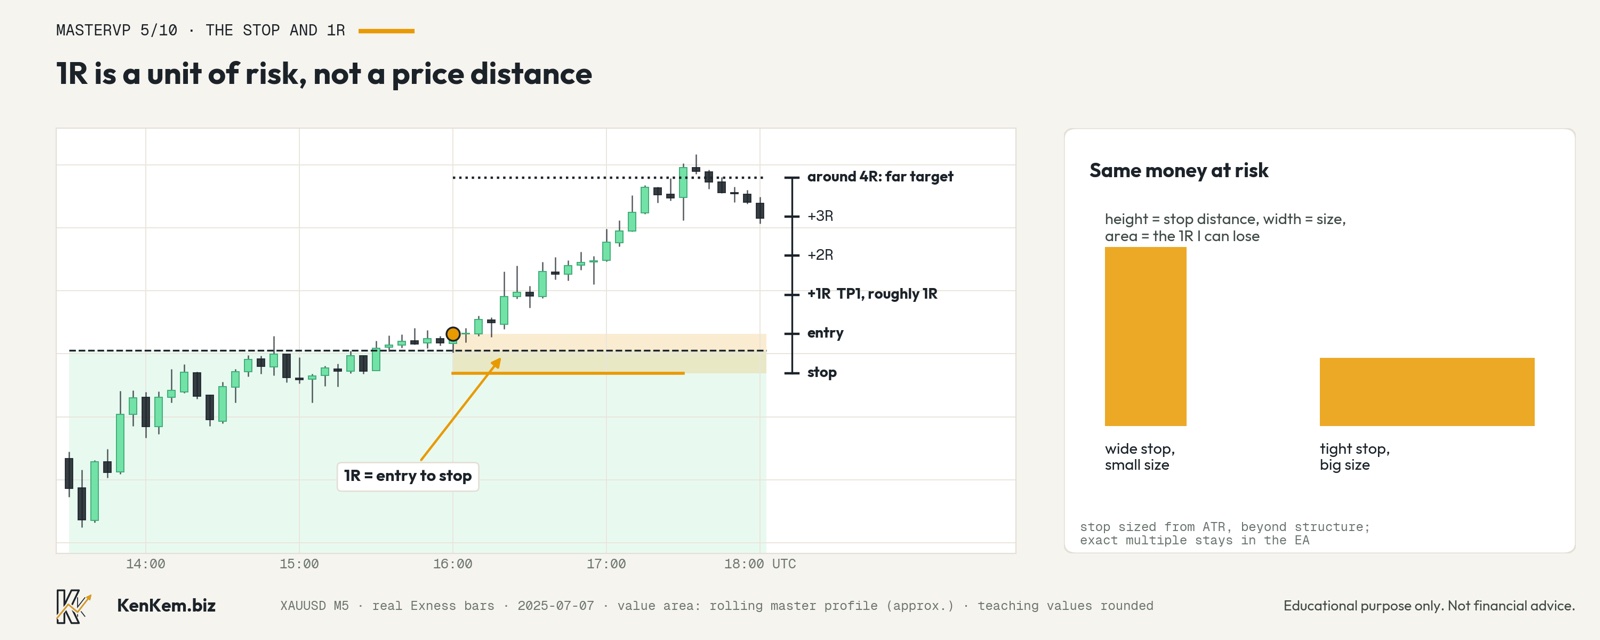The height and width of the screenshot is (640, 1600).
Task: Select the 15:00 time axis label
Action: pyautogui.click(x=299, y=564)
